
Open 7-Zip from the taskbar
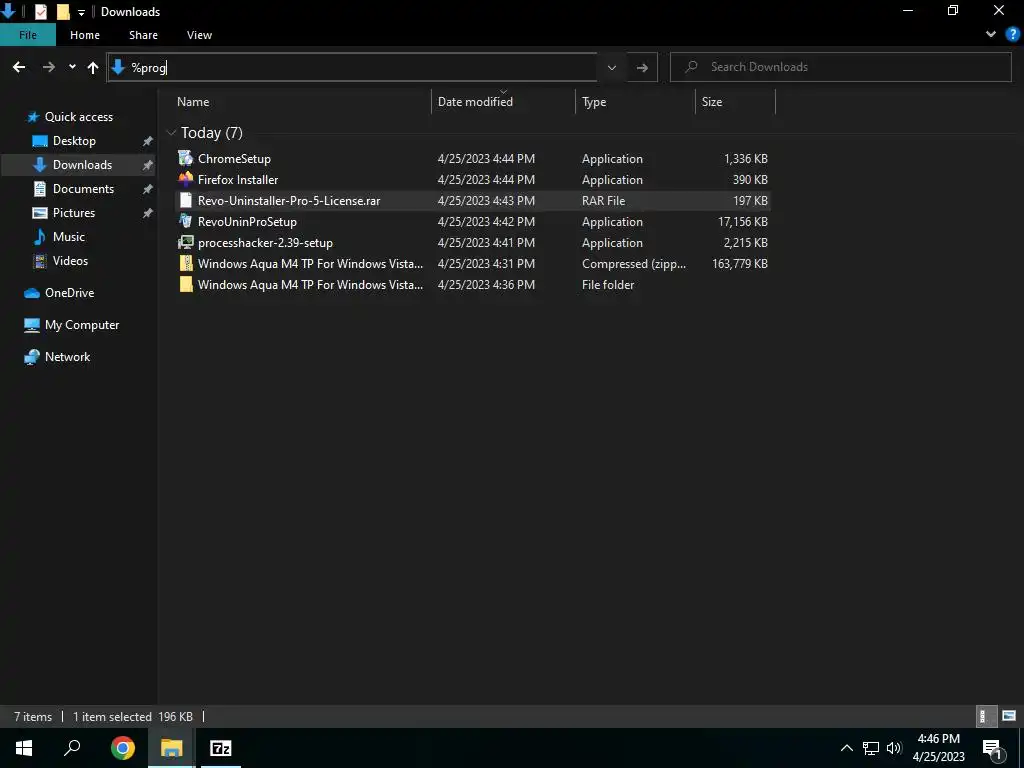click(220, 748)
